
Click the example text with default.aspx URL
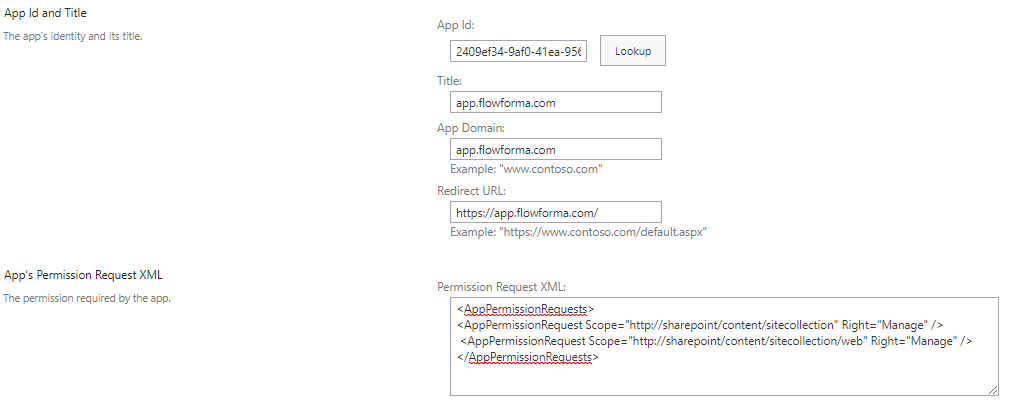tap(578, 232)
